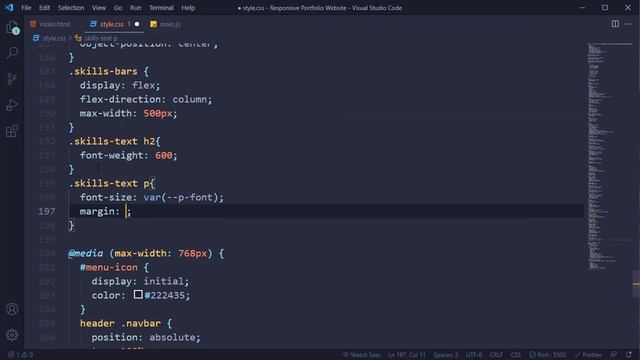640x360 pixels.
Task: Open notifications bell in status bar
Action: click(629, 355)
